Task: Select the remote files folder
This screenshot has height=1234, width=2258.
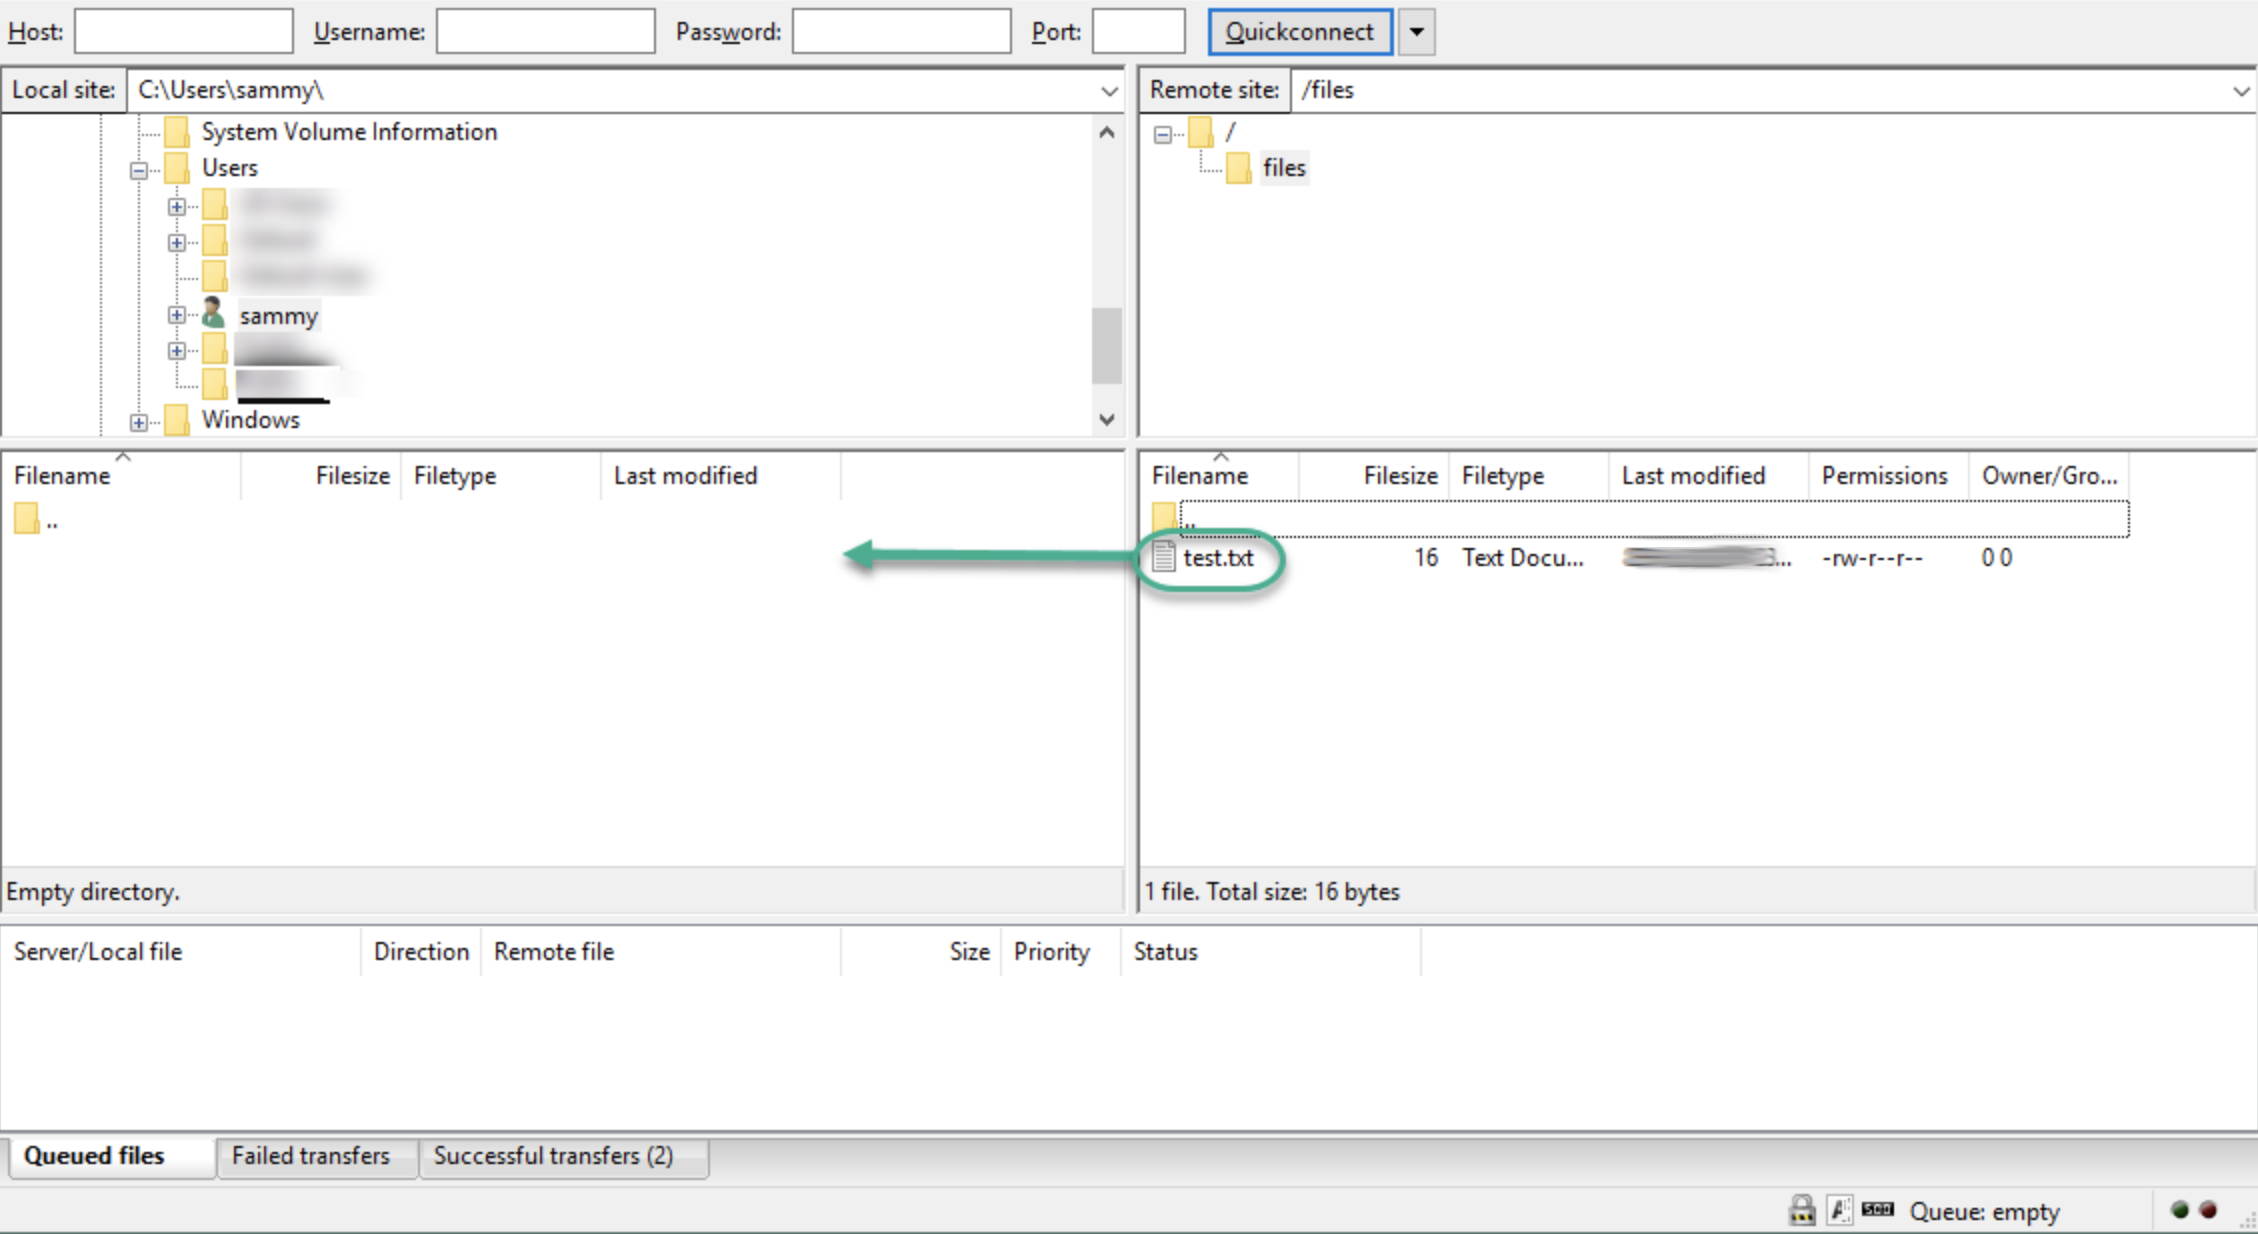Action: 1284,167
